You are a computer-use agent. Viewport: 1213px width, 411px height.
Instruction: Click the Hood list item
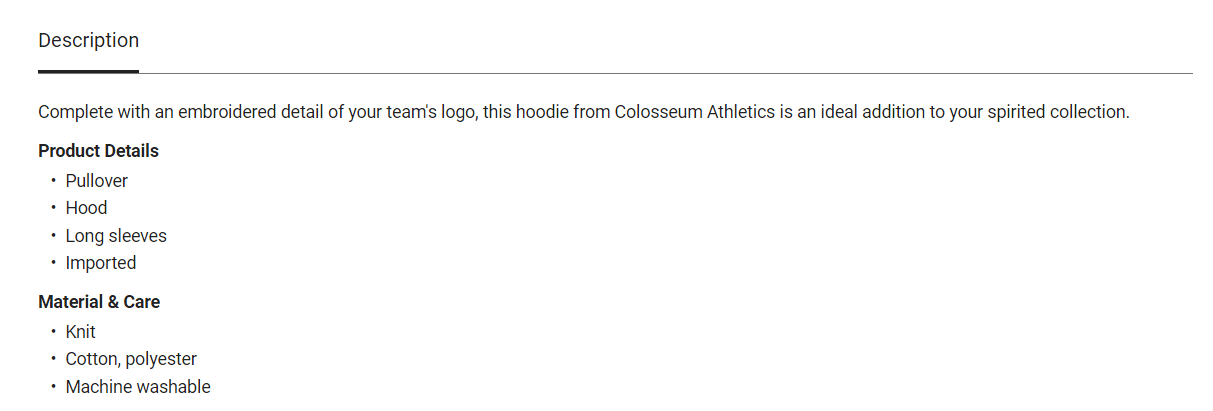click(86, 208)
